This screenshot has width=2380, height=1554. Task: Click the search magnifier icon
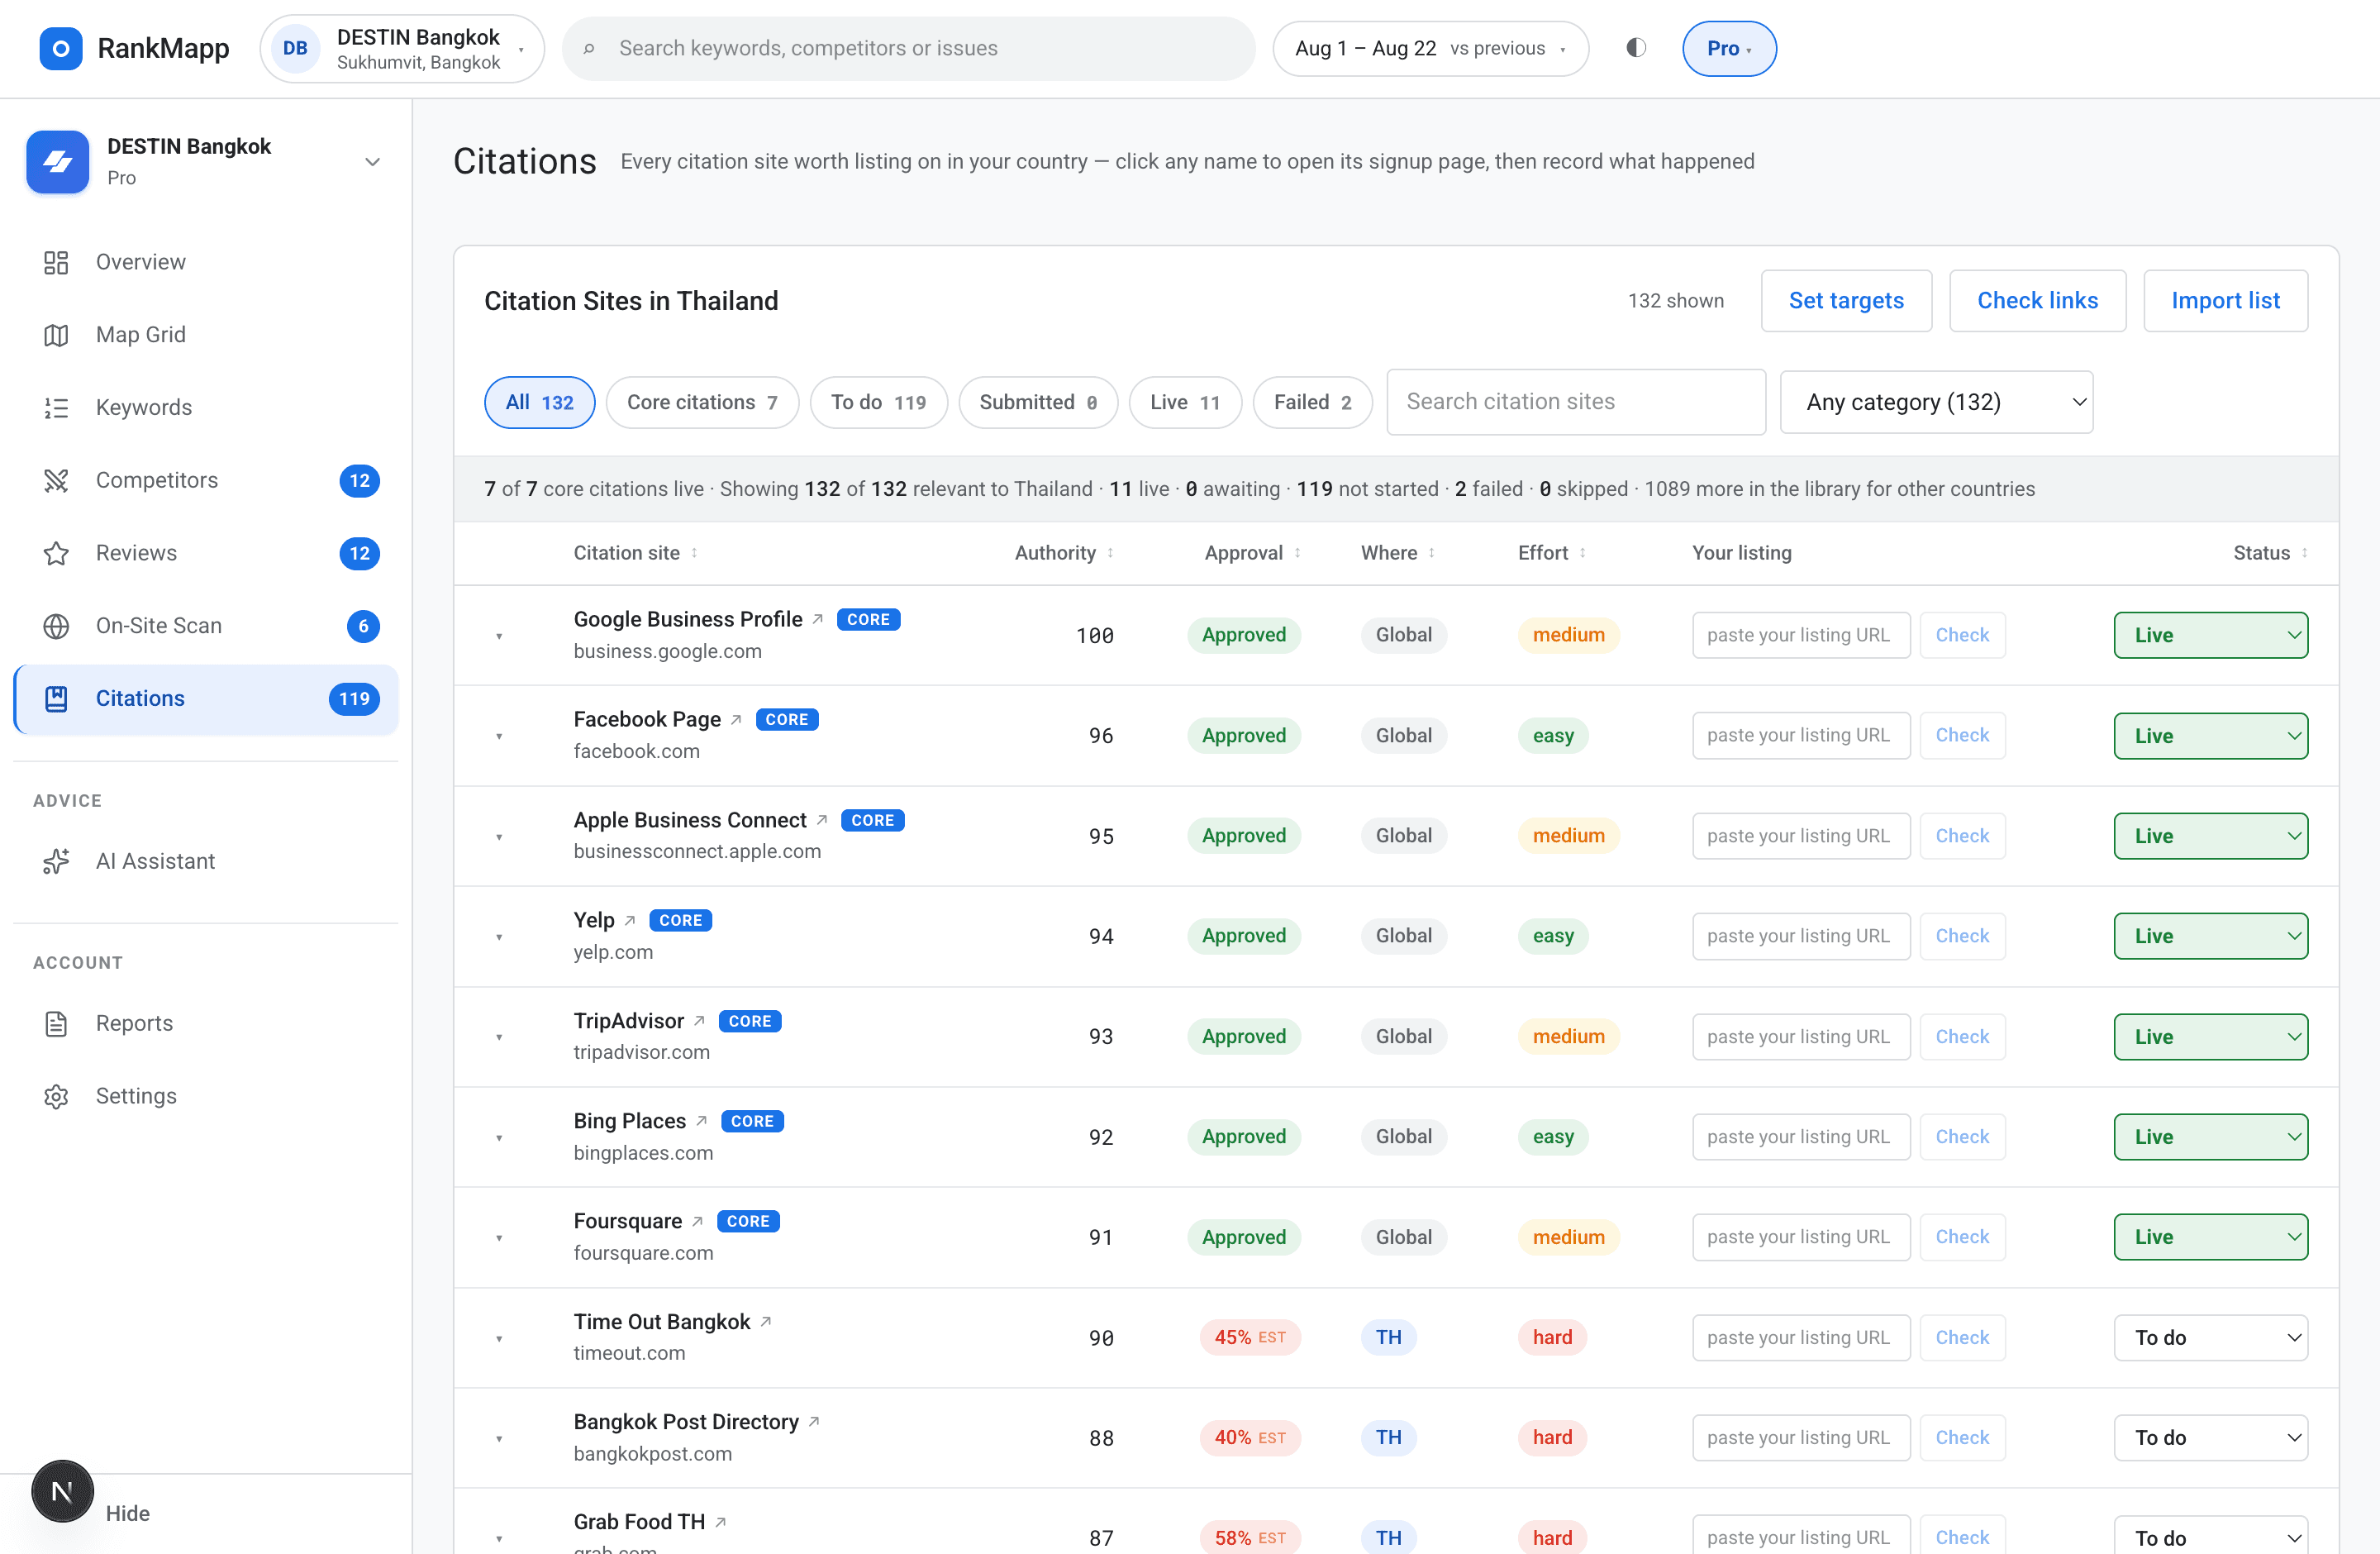tap(589, 48)
